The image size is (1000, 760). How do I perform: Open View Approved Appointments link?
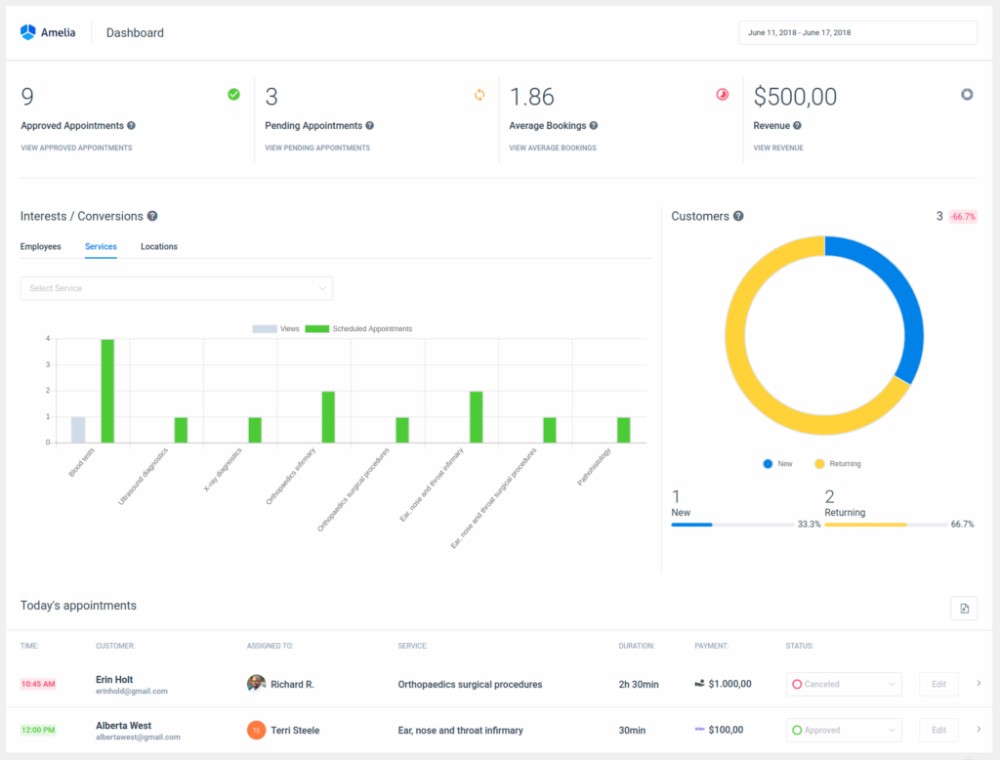point(77,148)
